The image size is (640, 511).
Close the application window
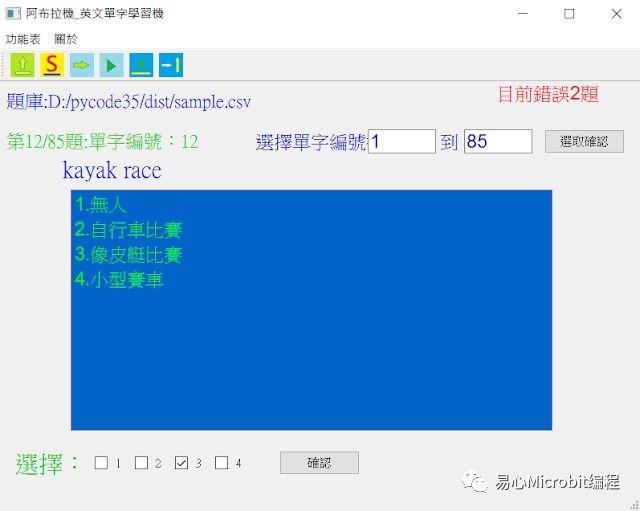(x=616, y=13)
